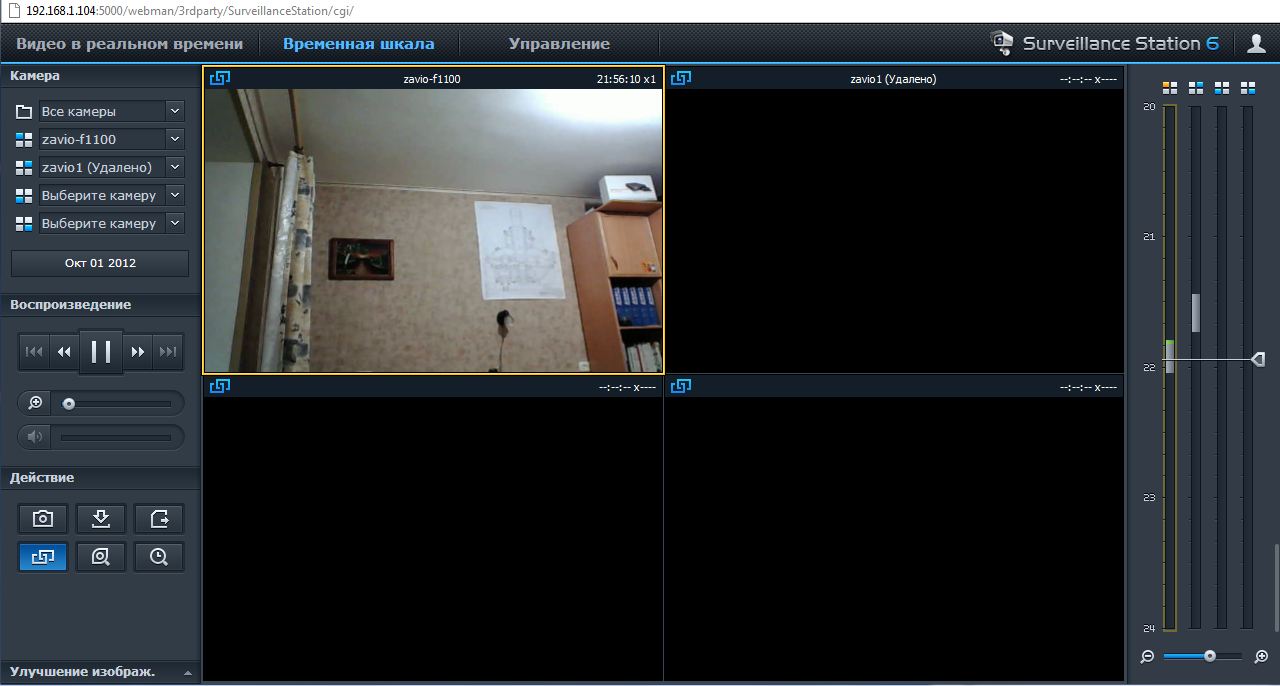This screenshot has height=686, width=1280.
Task: Rewind playback
Action: pyautogui.click(x=64, y=351)
